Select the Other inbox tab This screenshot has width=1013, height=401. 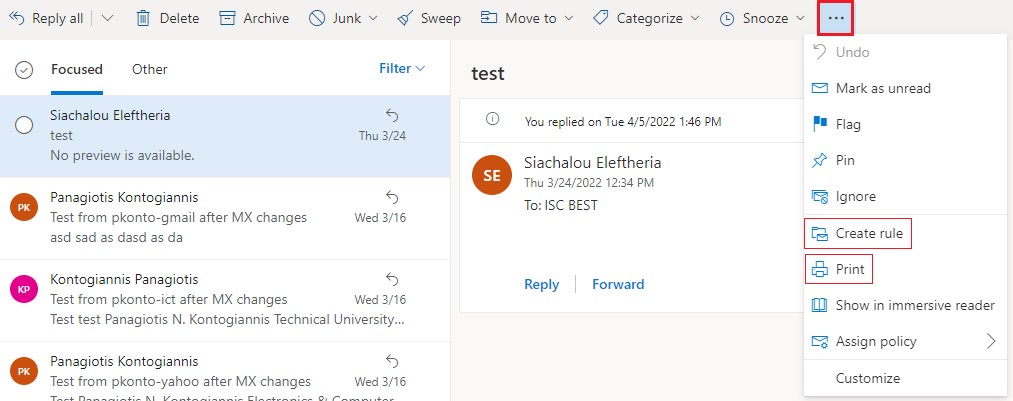(150, 69)
